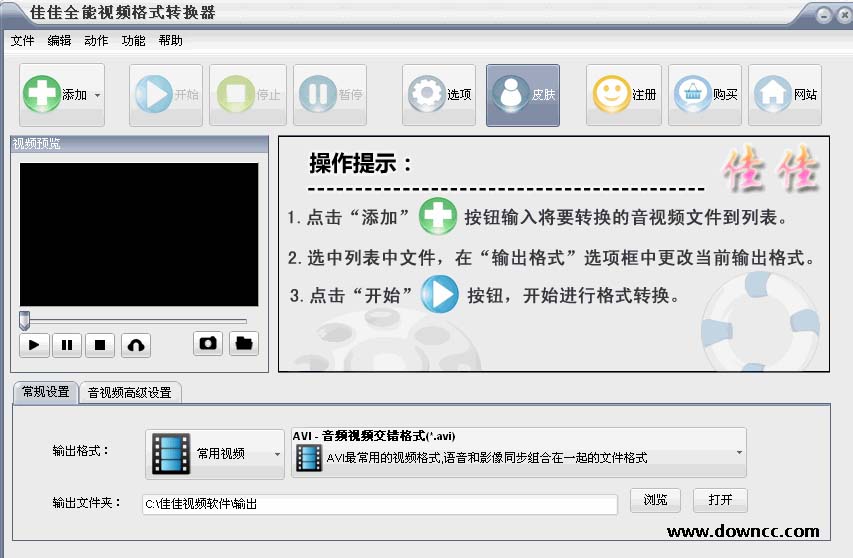
Task: Expand the Add button dropdown arrow
Action: click(x=97, y=96)
